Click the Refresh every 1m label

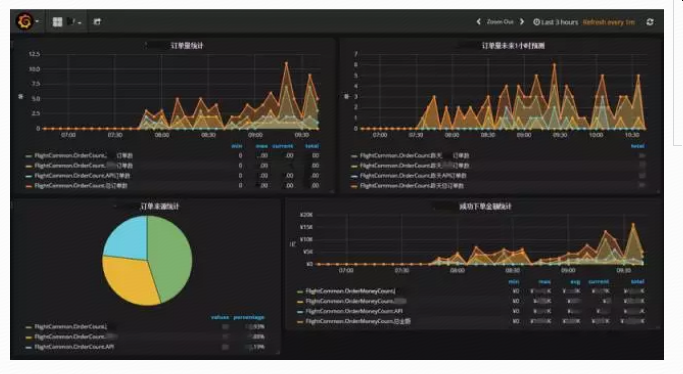coord(609,22)
